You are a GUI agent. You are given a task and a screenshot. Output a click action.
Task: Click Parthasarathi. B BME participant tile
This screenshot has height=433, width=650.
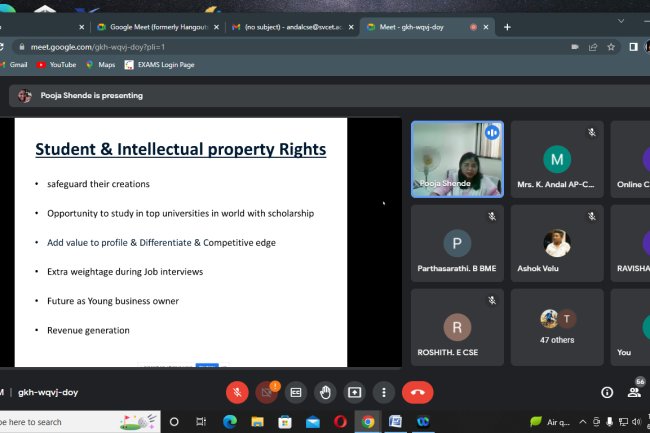(457, 243)
